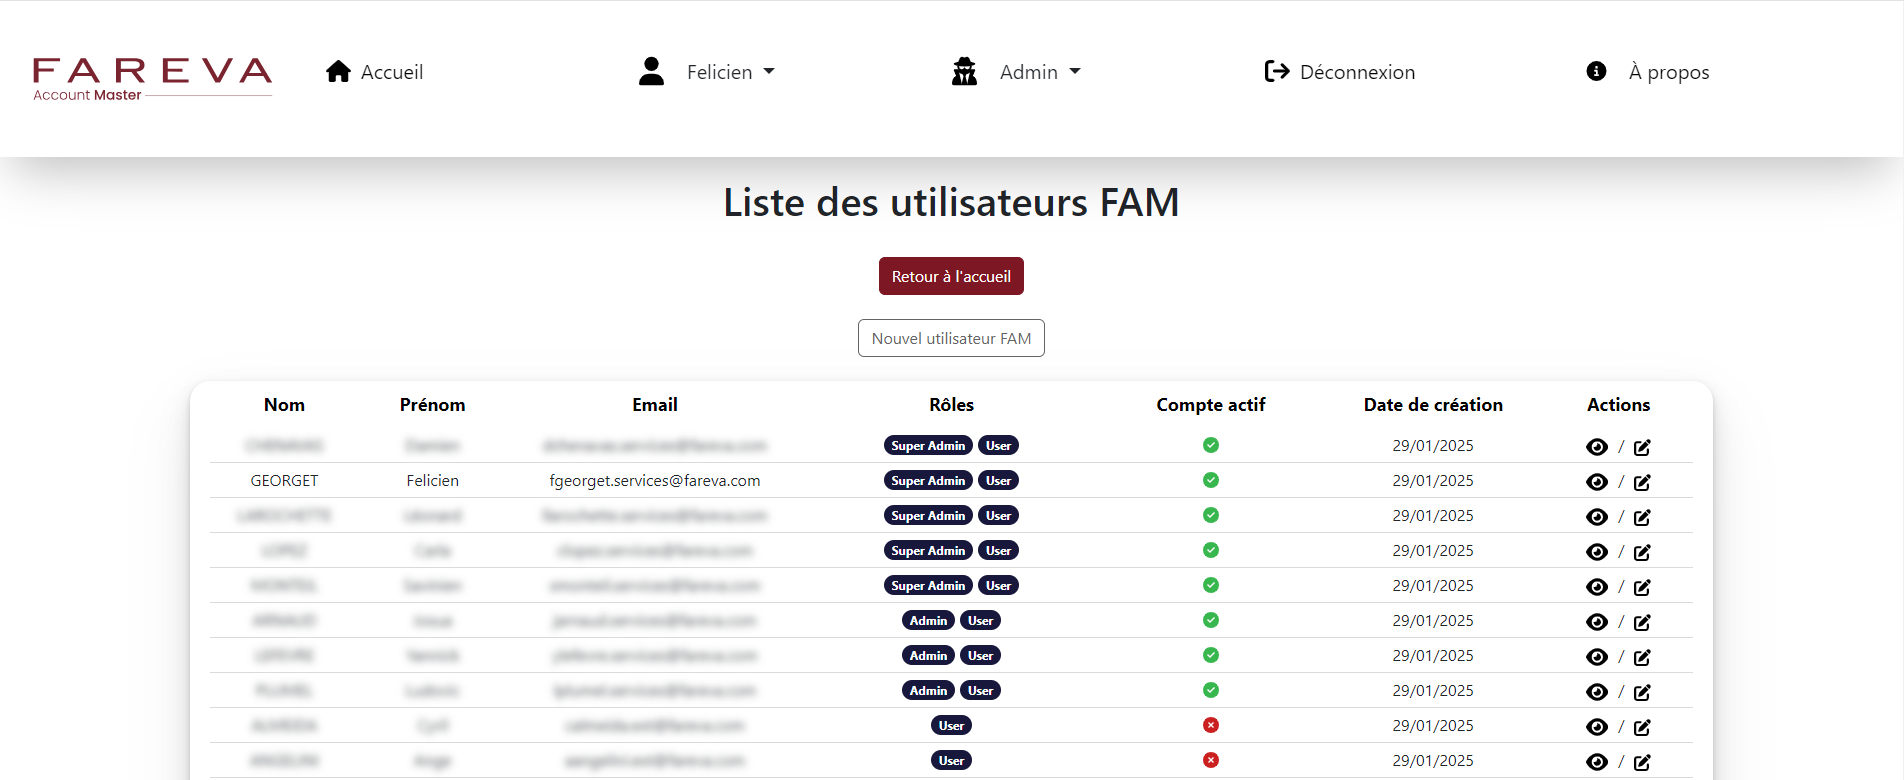Click the info icon beside À propos
The image size is (1904, 780).
point(1596,71)
